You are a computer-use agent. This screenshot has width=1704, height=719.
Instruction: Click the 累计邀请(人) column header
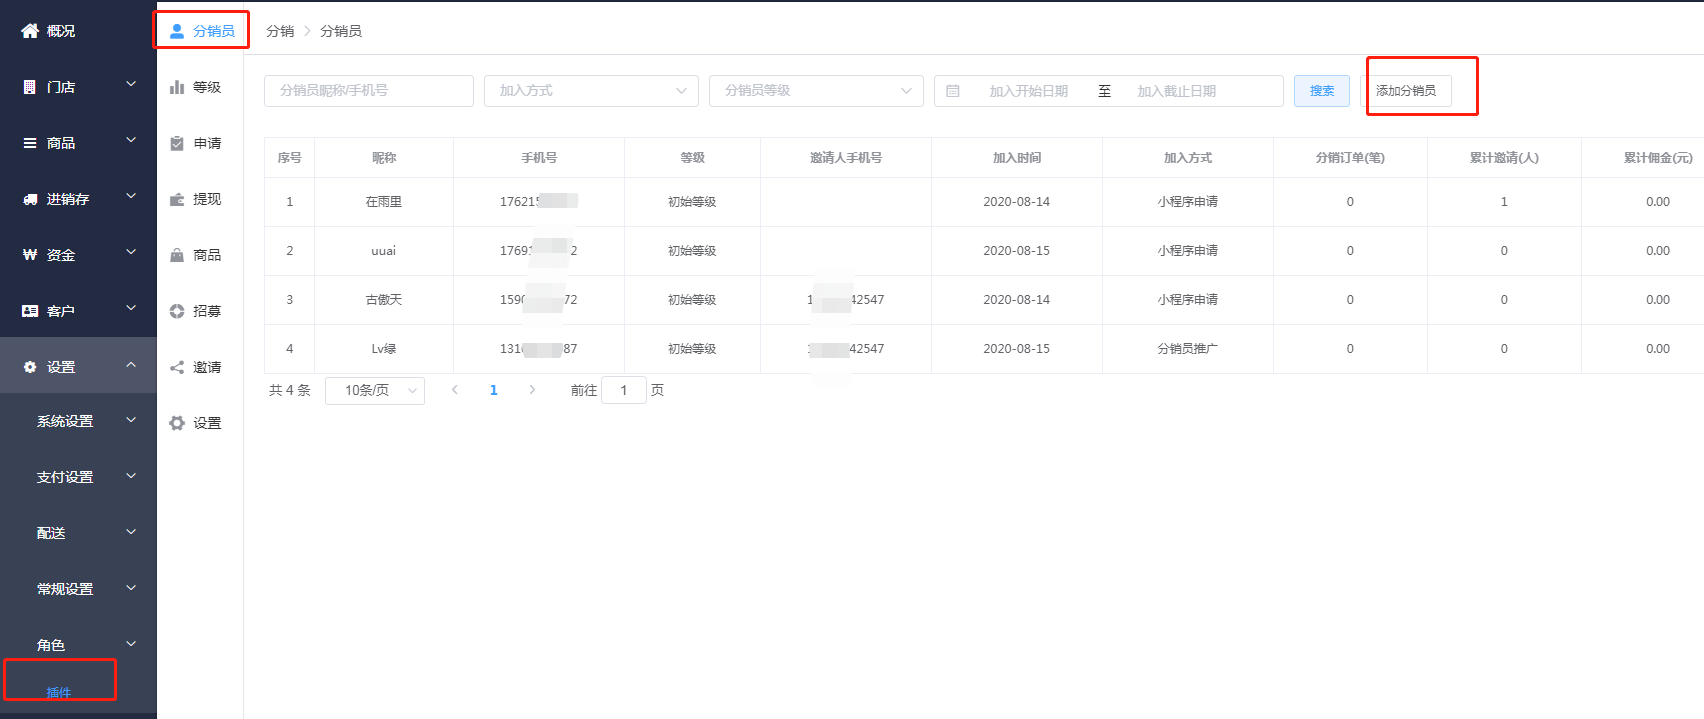pyautogui.click(x=1504, y=158)
